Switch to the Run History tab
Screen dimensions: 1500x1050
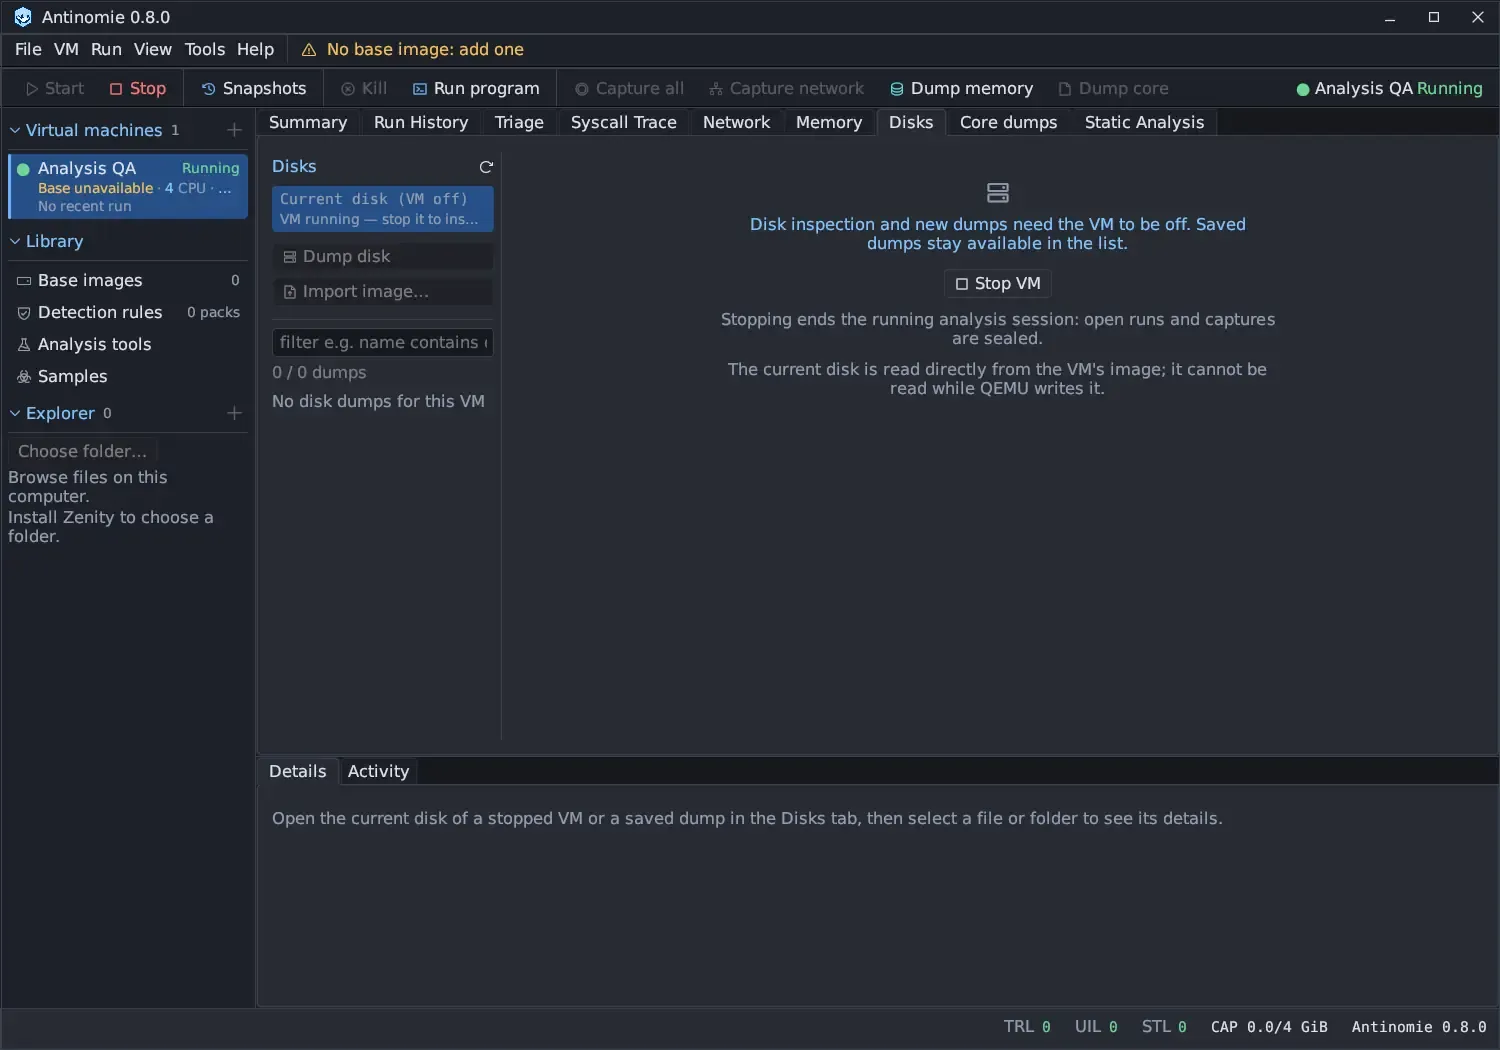pyautogui.click(x=421, y=122)
